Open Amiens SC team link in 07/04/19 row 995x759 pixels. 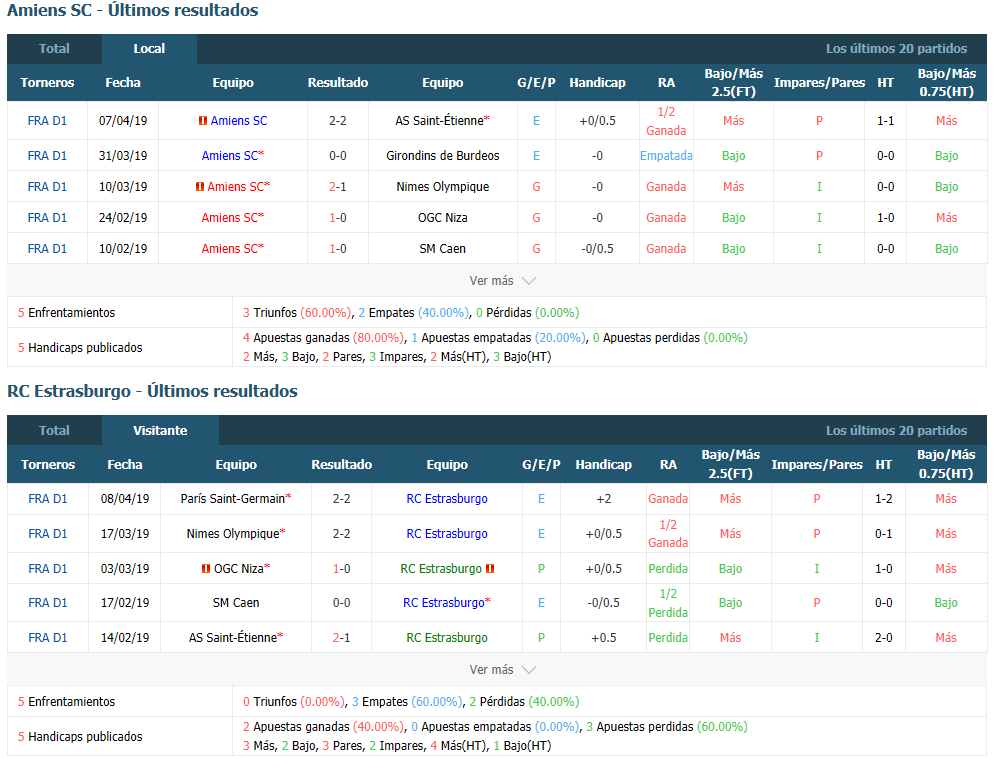(239, 121)
